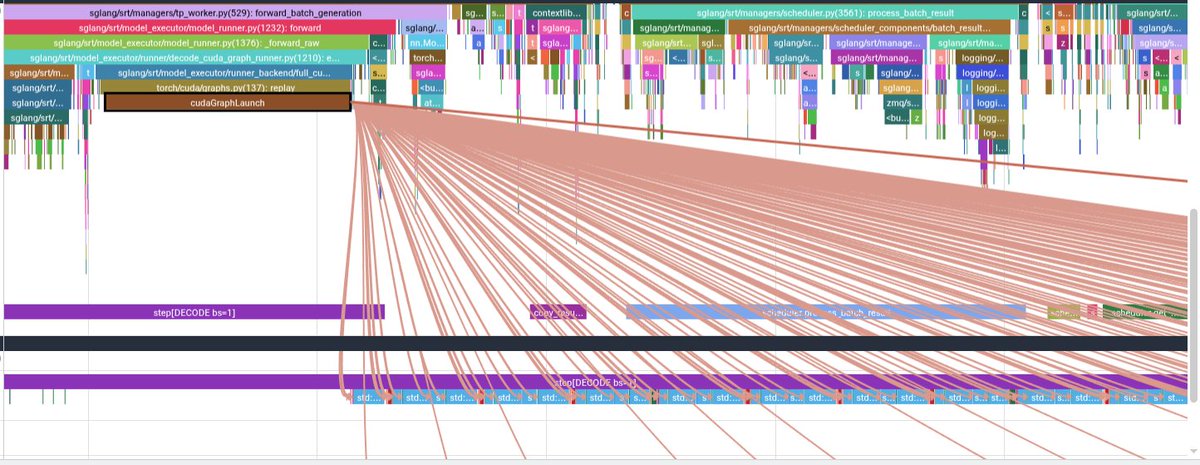Image resolution: width=1200 pixels, height=465 pixels.
Task: Select the scheduler.py(3561): process_batch_result slice
Action: point(825,13)
